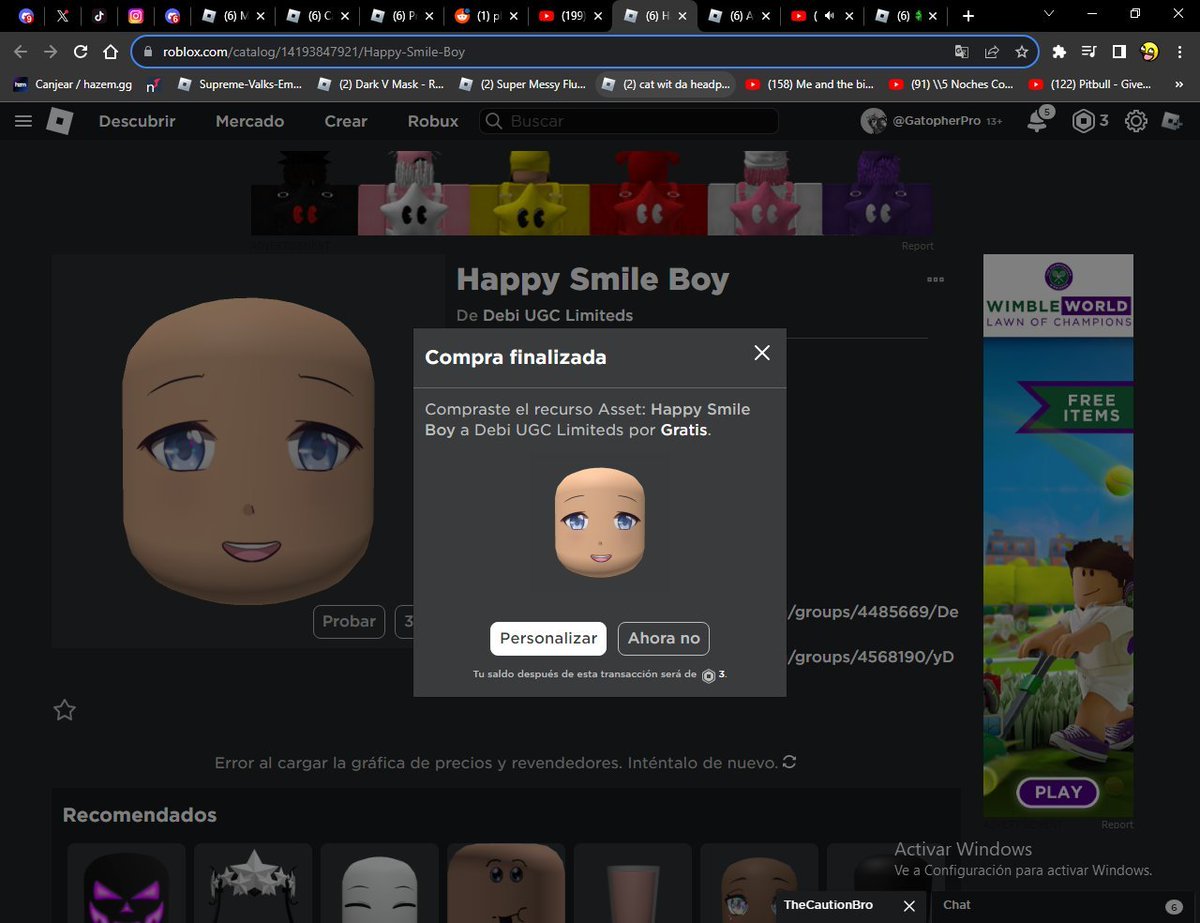Image resolution: width=1200 pixels, height=923 pixels.
Task: Click the star characters banner ad
Action: click(592, 193)
